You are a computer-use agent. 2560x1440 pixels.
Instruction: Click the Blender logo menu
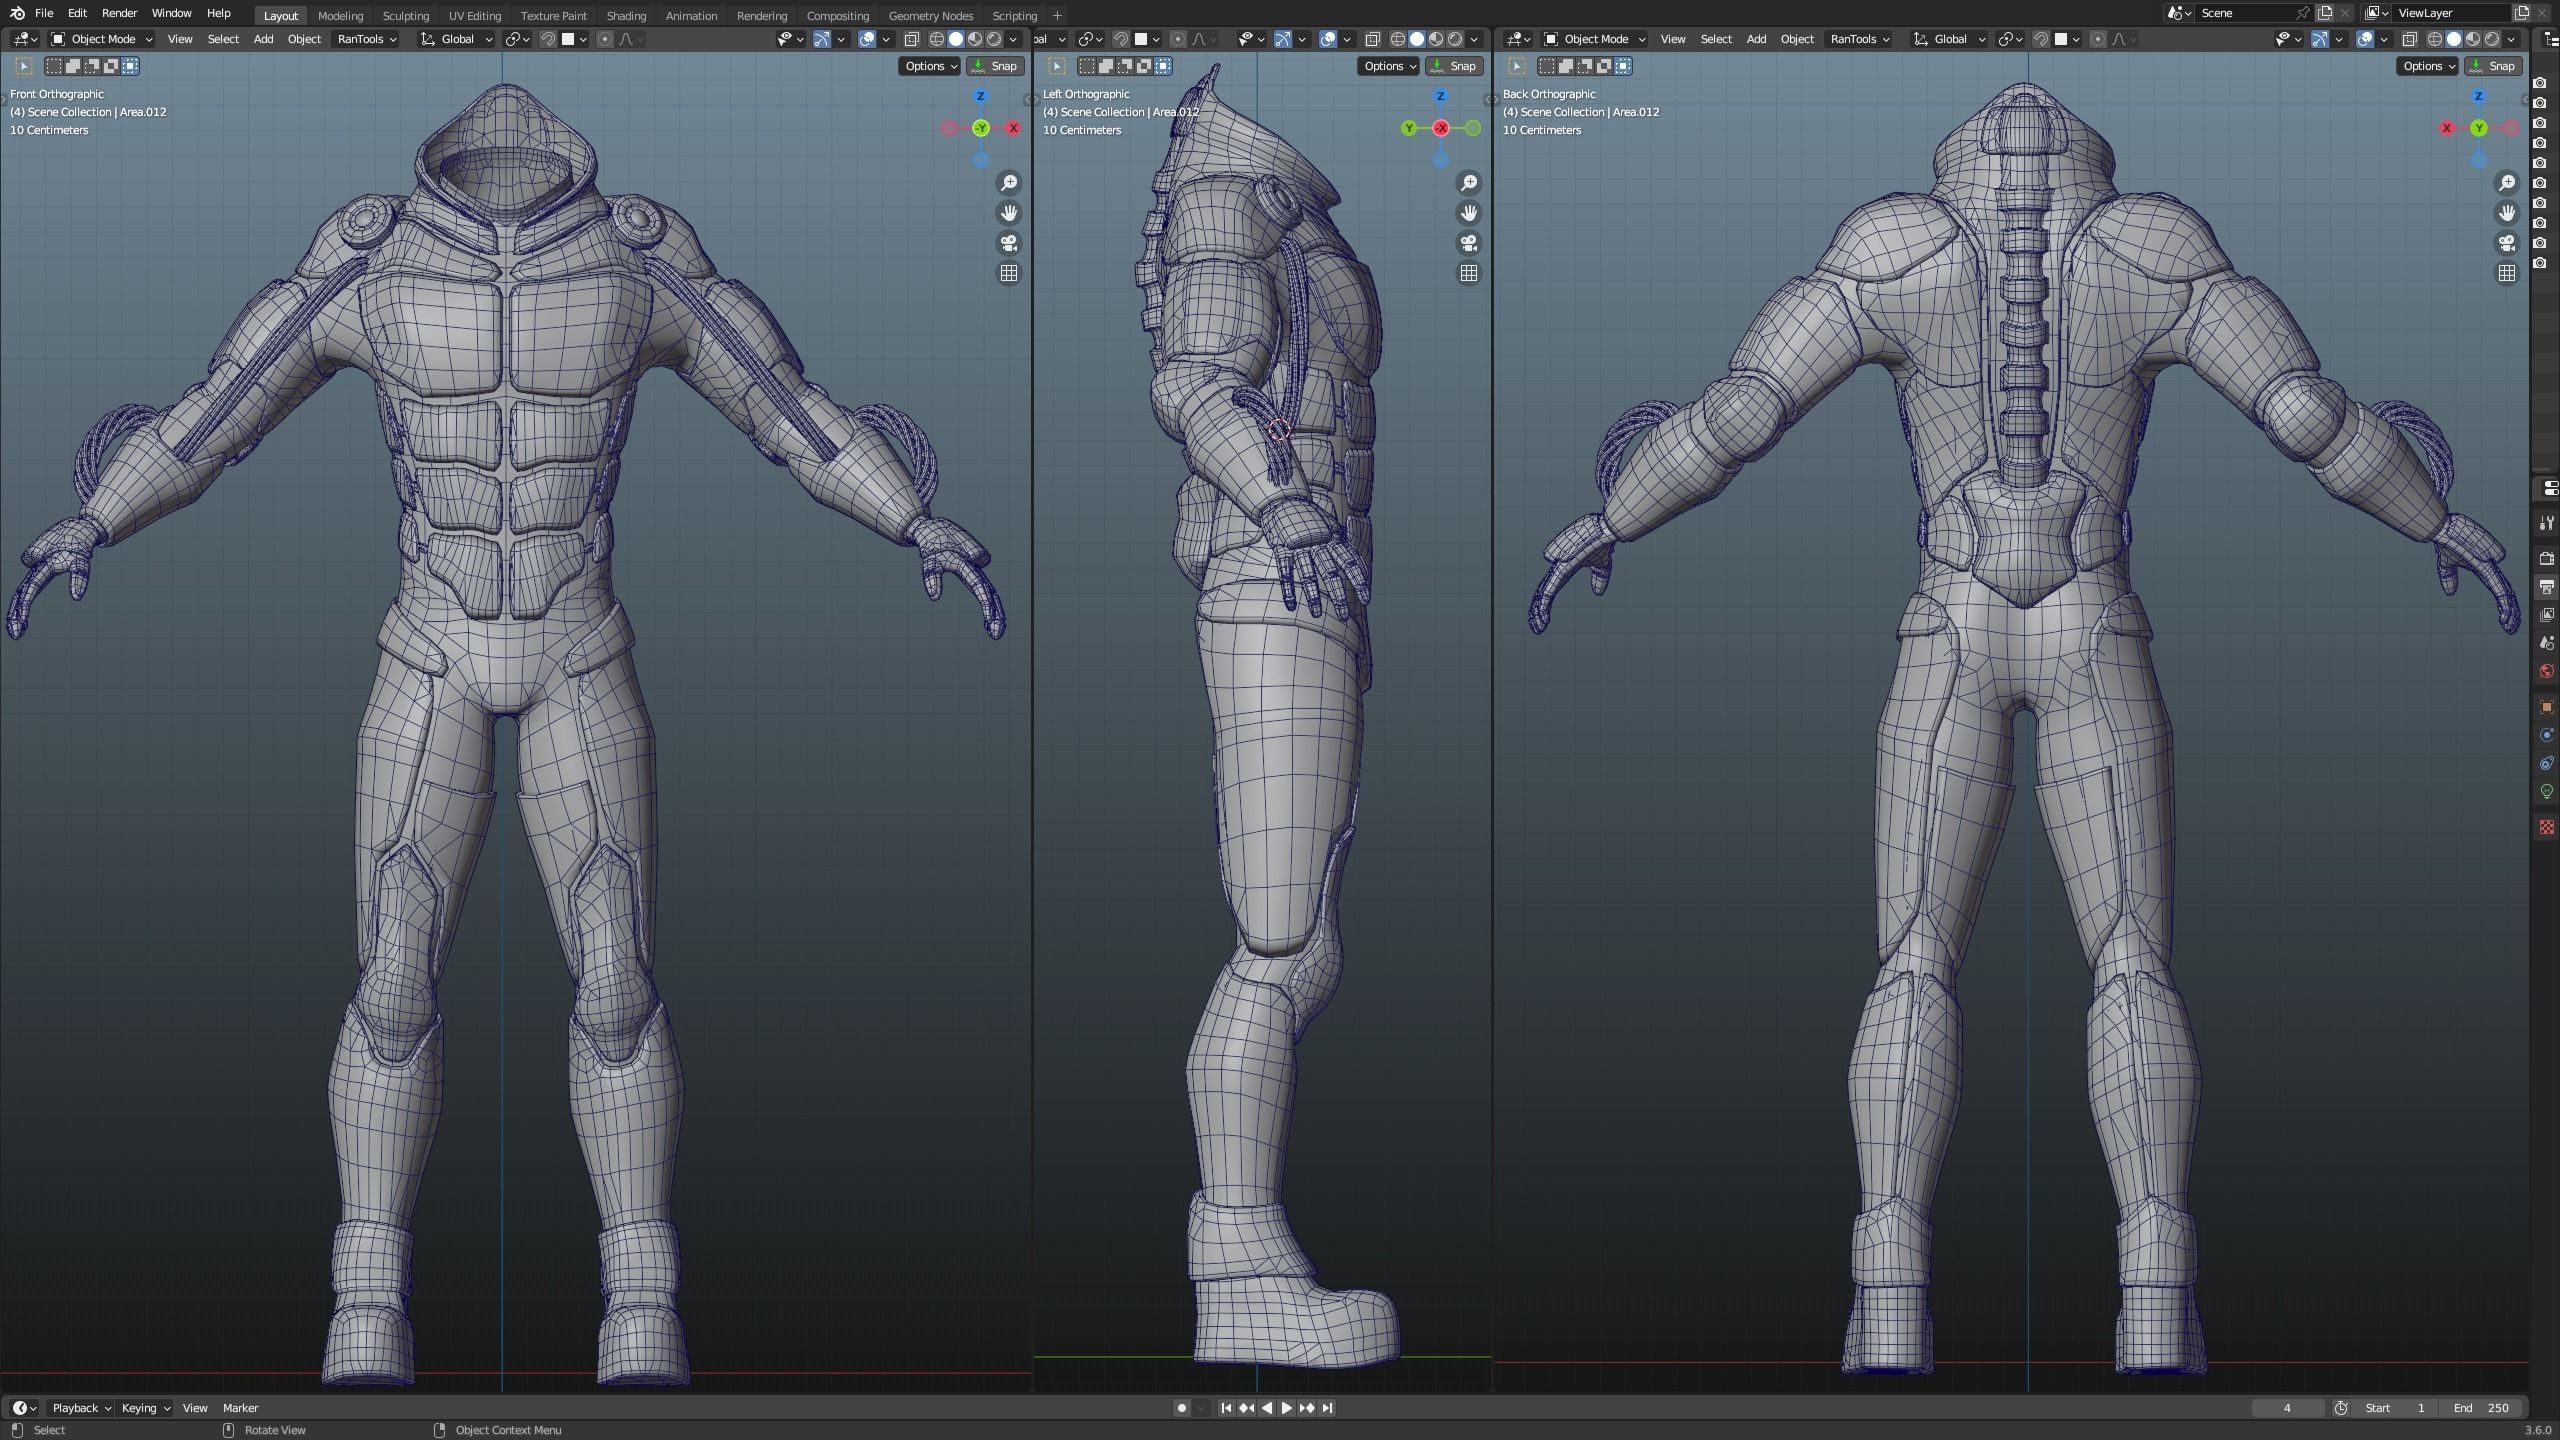click(17, 13)
